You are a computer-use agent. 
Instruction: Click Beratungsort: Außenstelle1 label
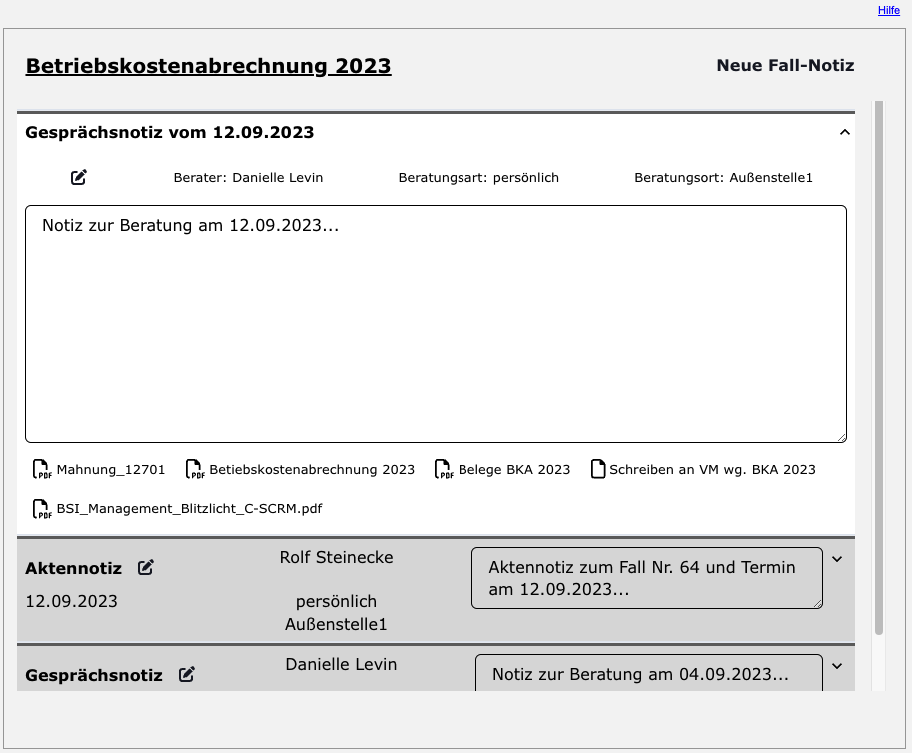723,177
